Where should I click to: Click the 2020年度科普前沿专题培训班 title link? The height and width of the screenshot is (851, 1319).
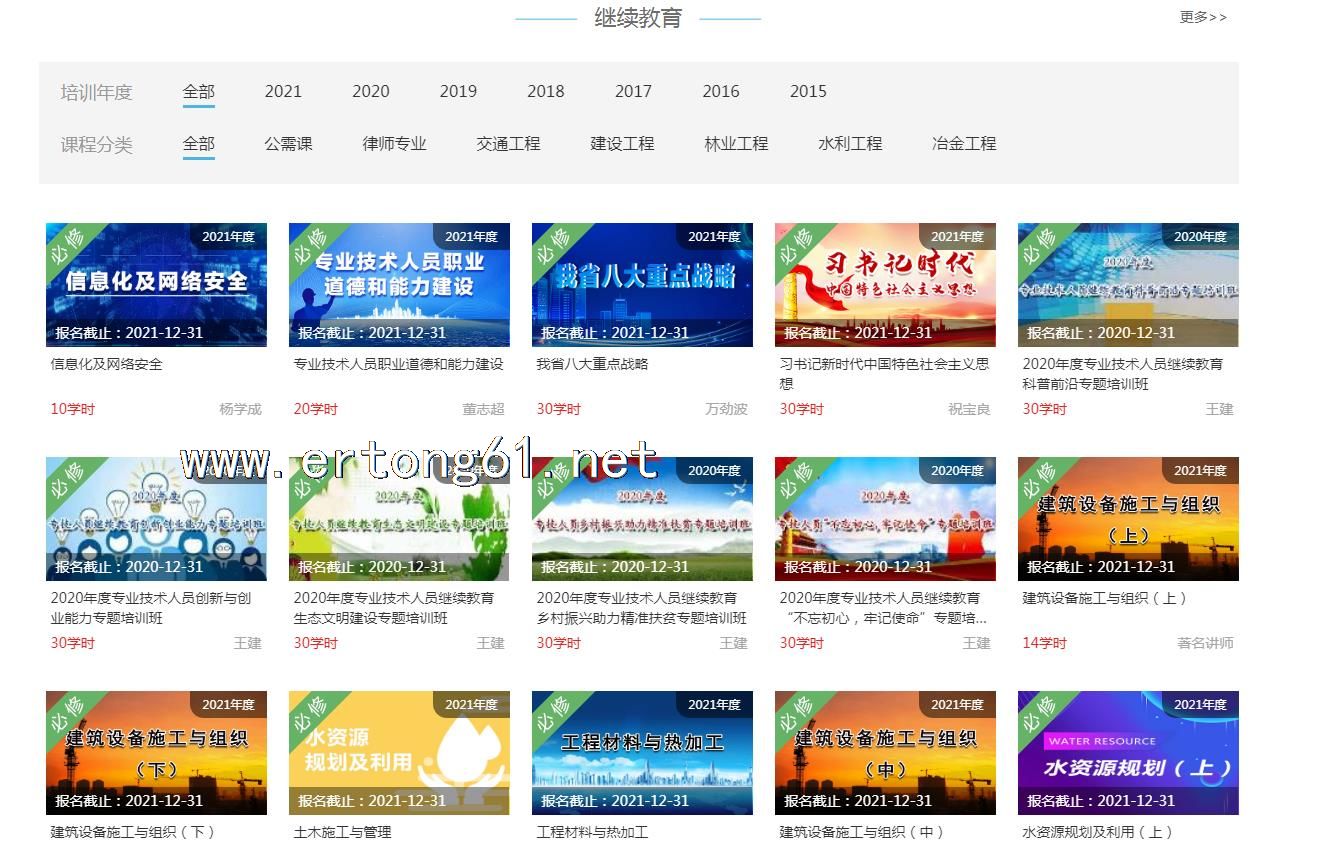pyautogui.click(x=1122, y=374)
